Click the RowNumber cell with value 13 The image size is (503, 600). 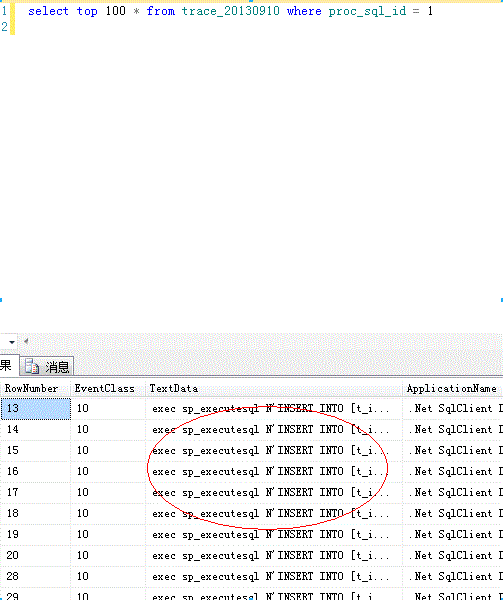(x=35, y=409)
